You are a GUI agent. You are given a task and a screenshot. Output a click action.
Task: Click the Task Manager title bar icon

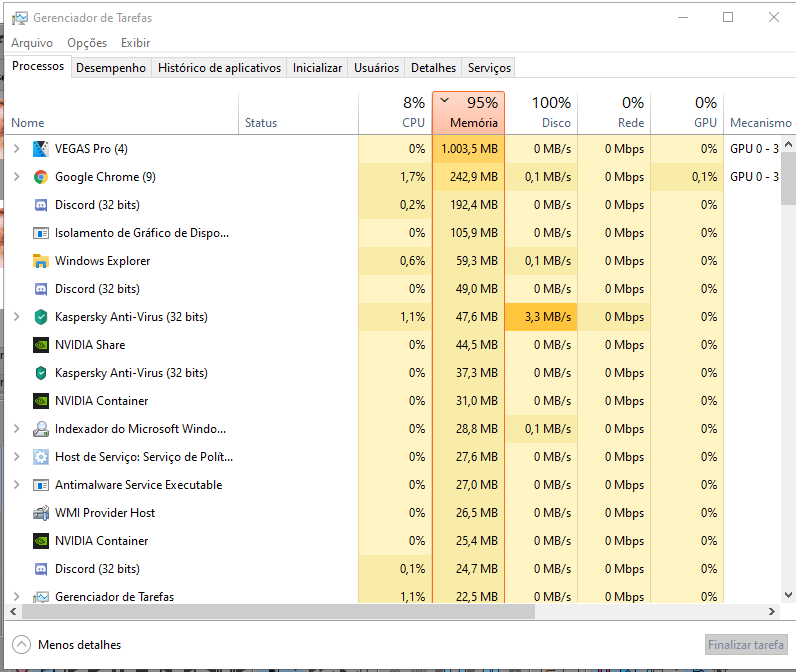pos(20,18)
